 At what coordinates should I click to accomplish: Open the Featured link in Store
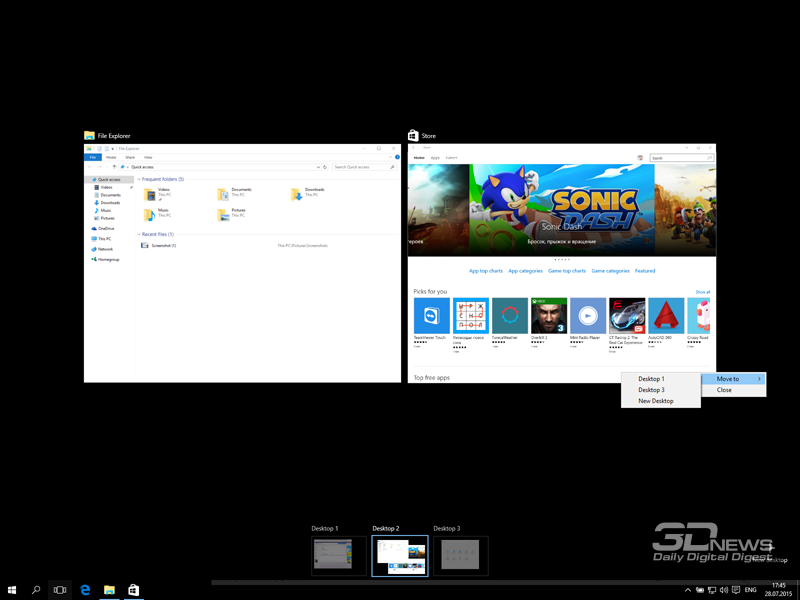tap(645, 271)
